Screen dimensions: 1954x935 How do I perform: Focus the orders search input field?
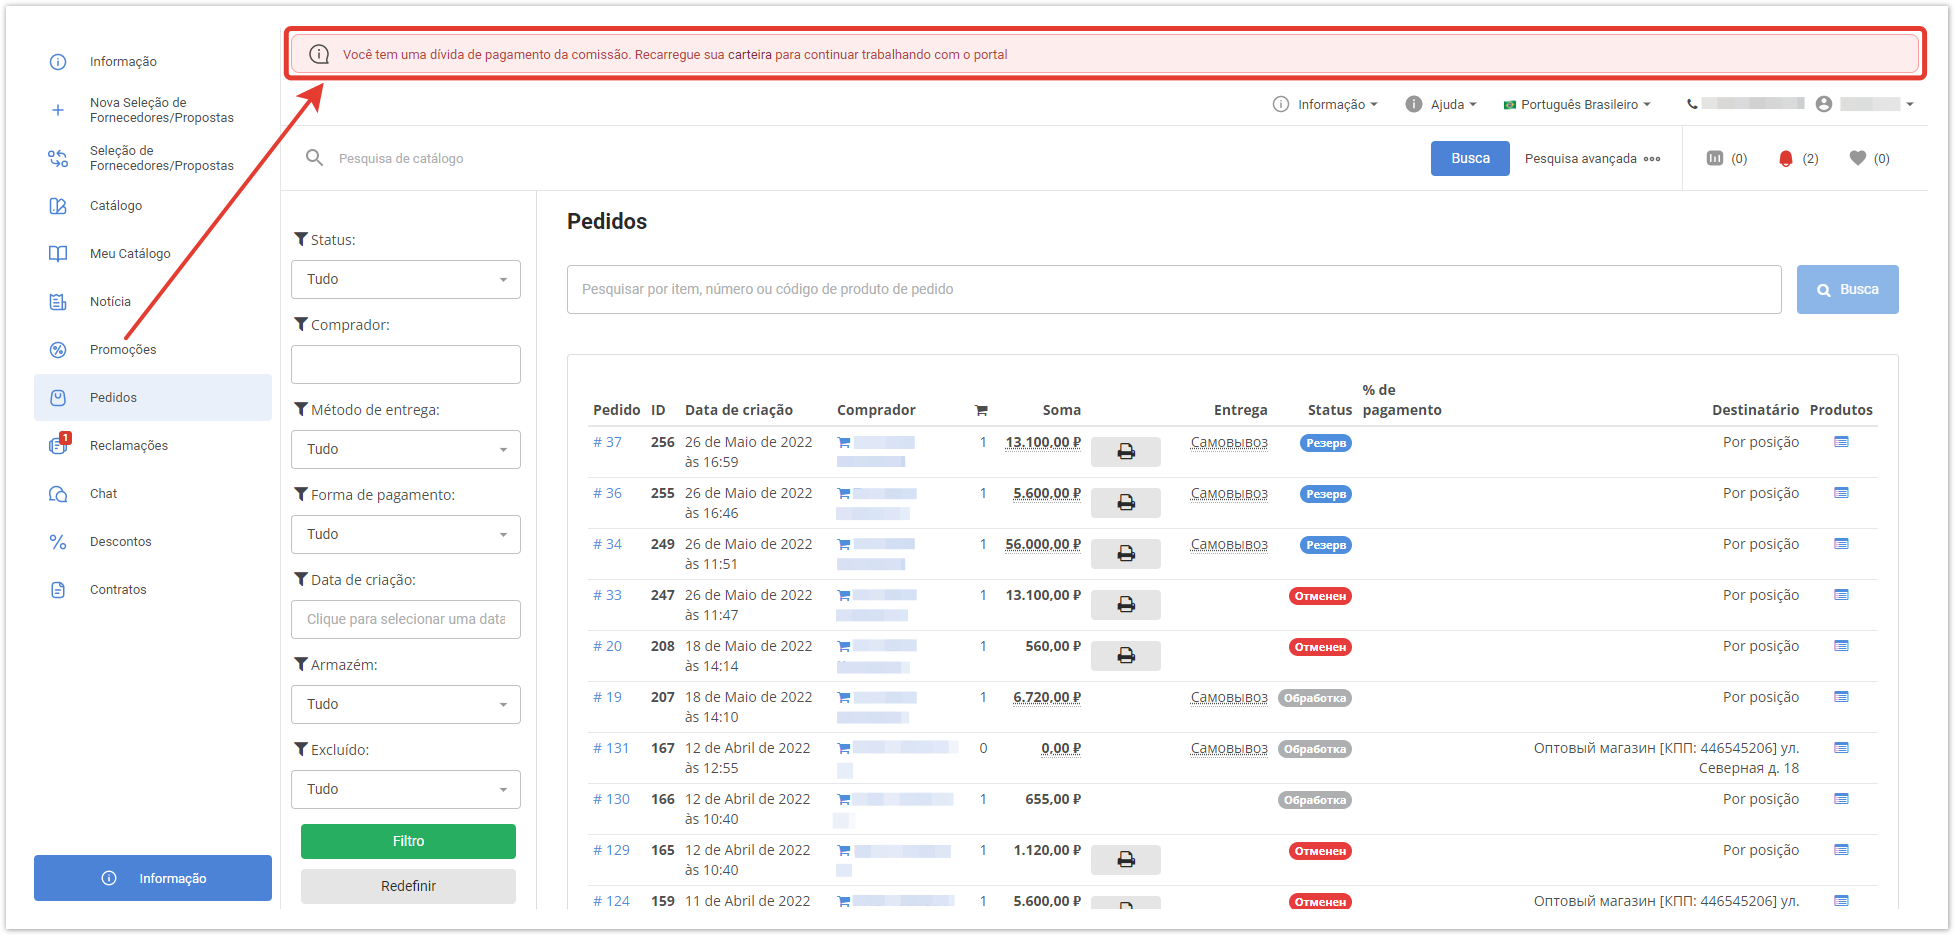(x=1173, y=290)
